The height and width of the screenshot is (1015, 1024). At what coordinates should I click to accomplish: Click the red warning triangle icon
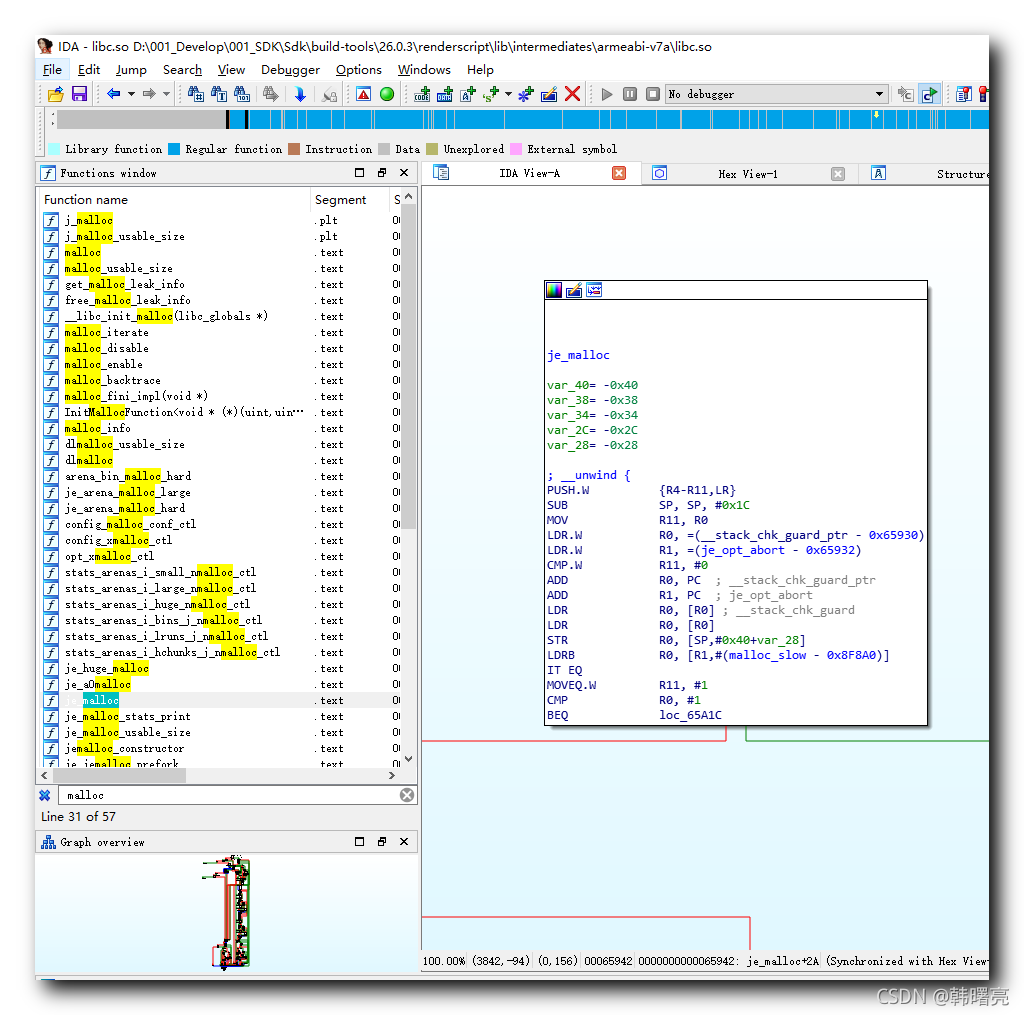point(364,94)
